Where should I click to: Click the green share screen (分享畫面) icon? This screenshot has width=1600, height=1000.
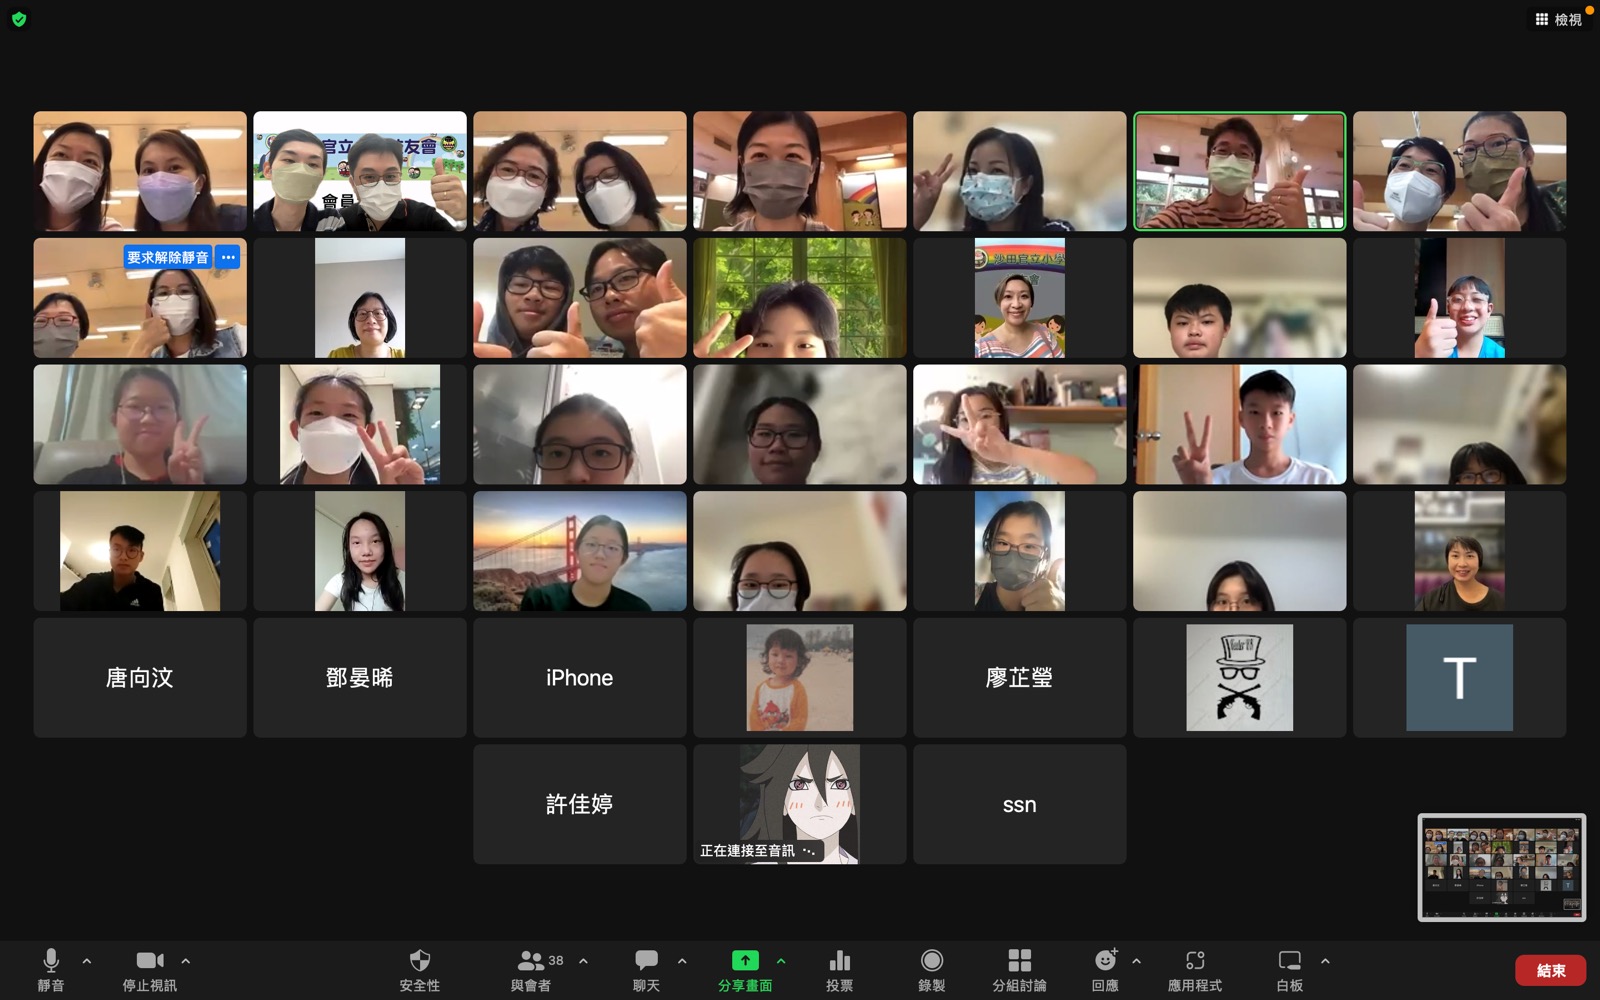[x=745, y=961]
